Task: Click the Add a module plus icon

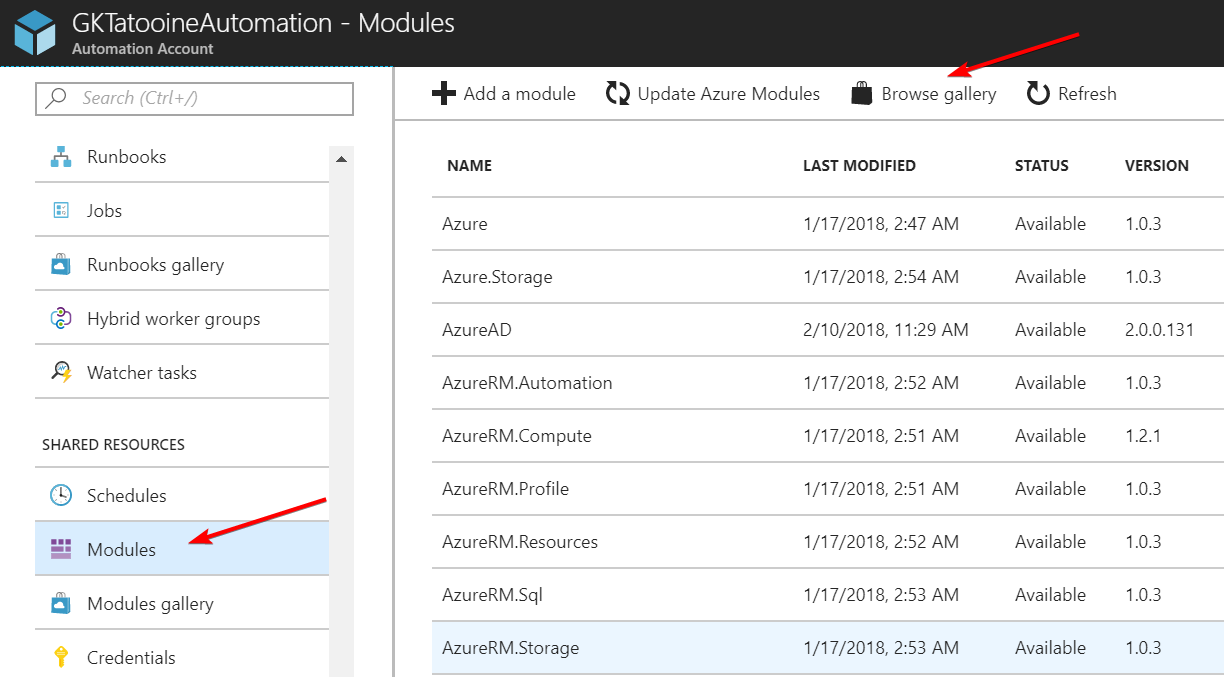Action: [443, 93]
